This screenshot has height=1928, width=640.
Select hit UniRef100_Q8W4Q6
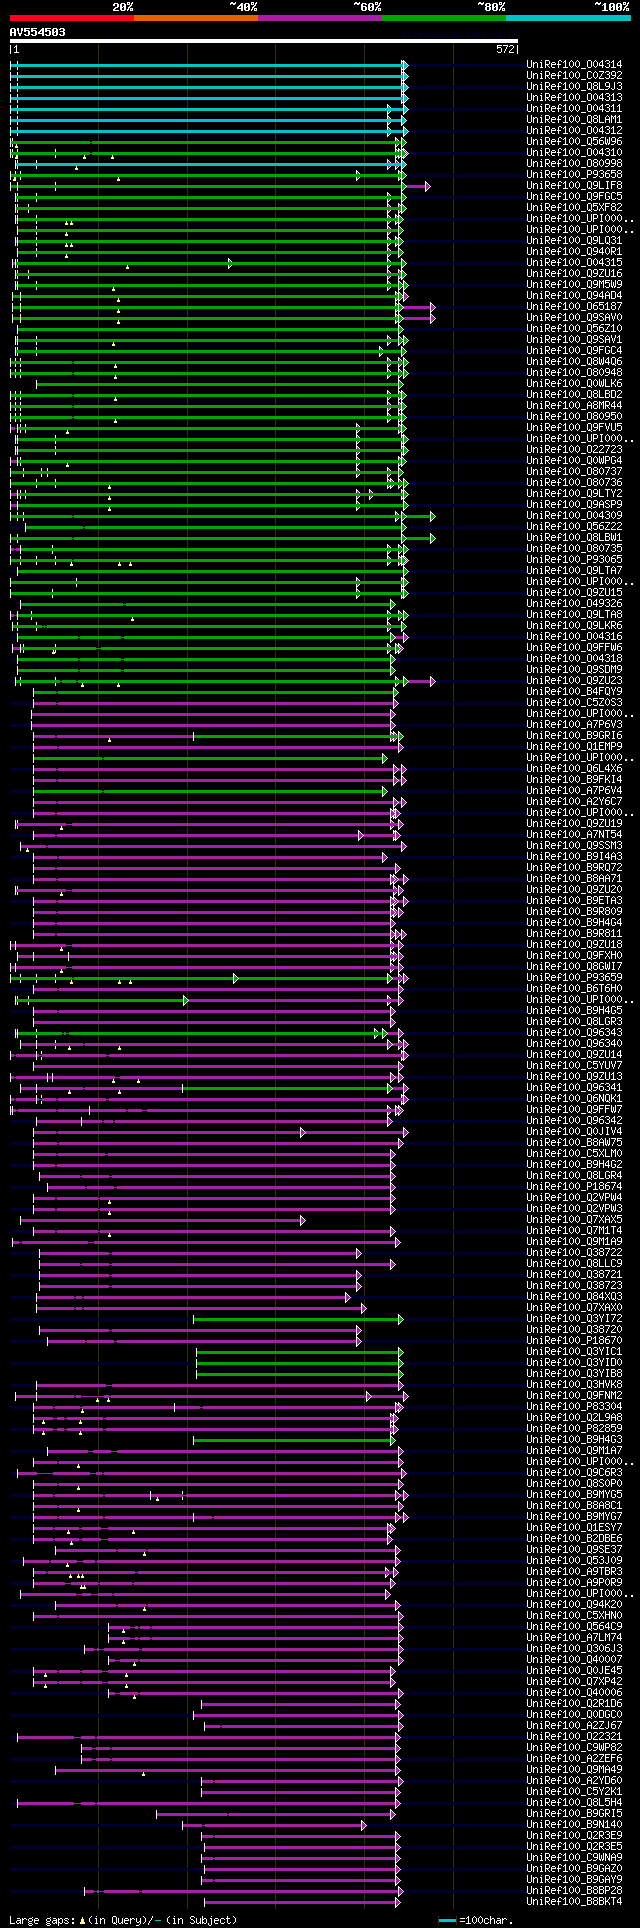click(574, 361)
